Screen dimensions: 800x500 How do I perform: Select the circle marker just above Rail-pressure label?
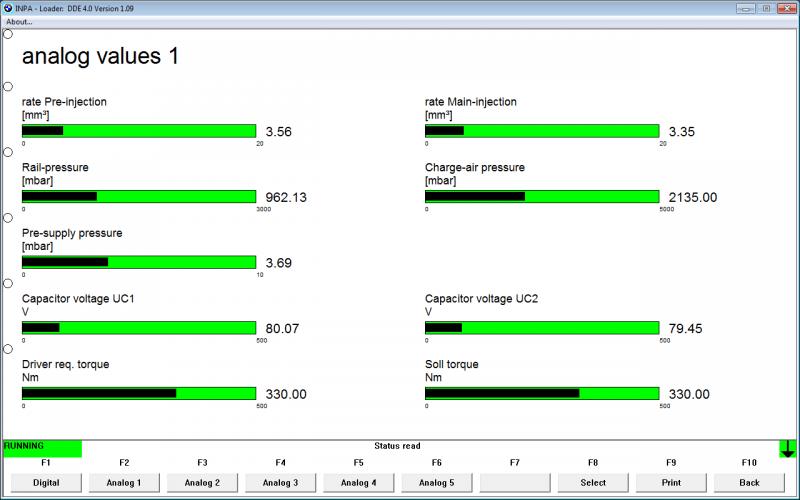tap(8, 152)
